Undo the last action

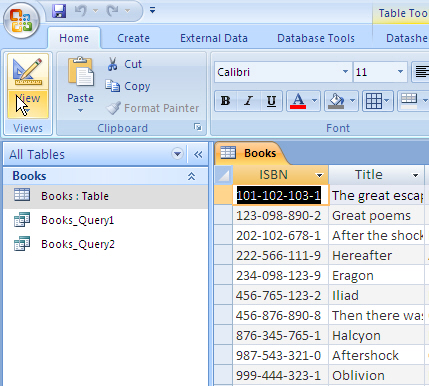(x=80, y=11)
